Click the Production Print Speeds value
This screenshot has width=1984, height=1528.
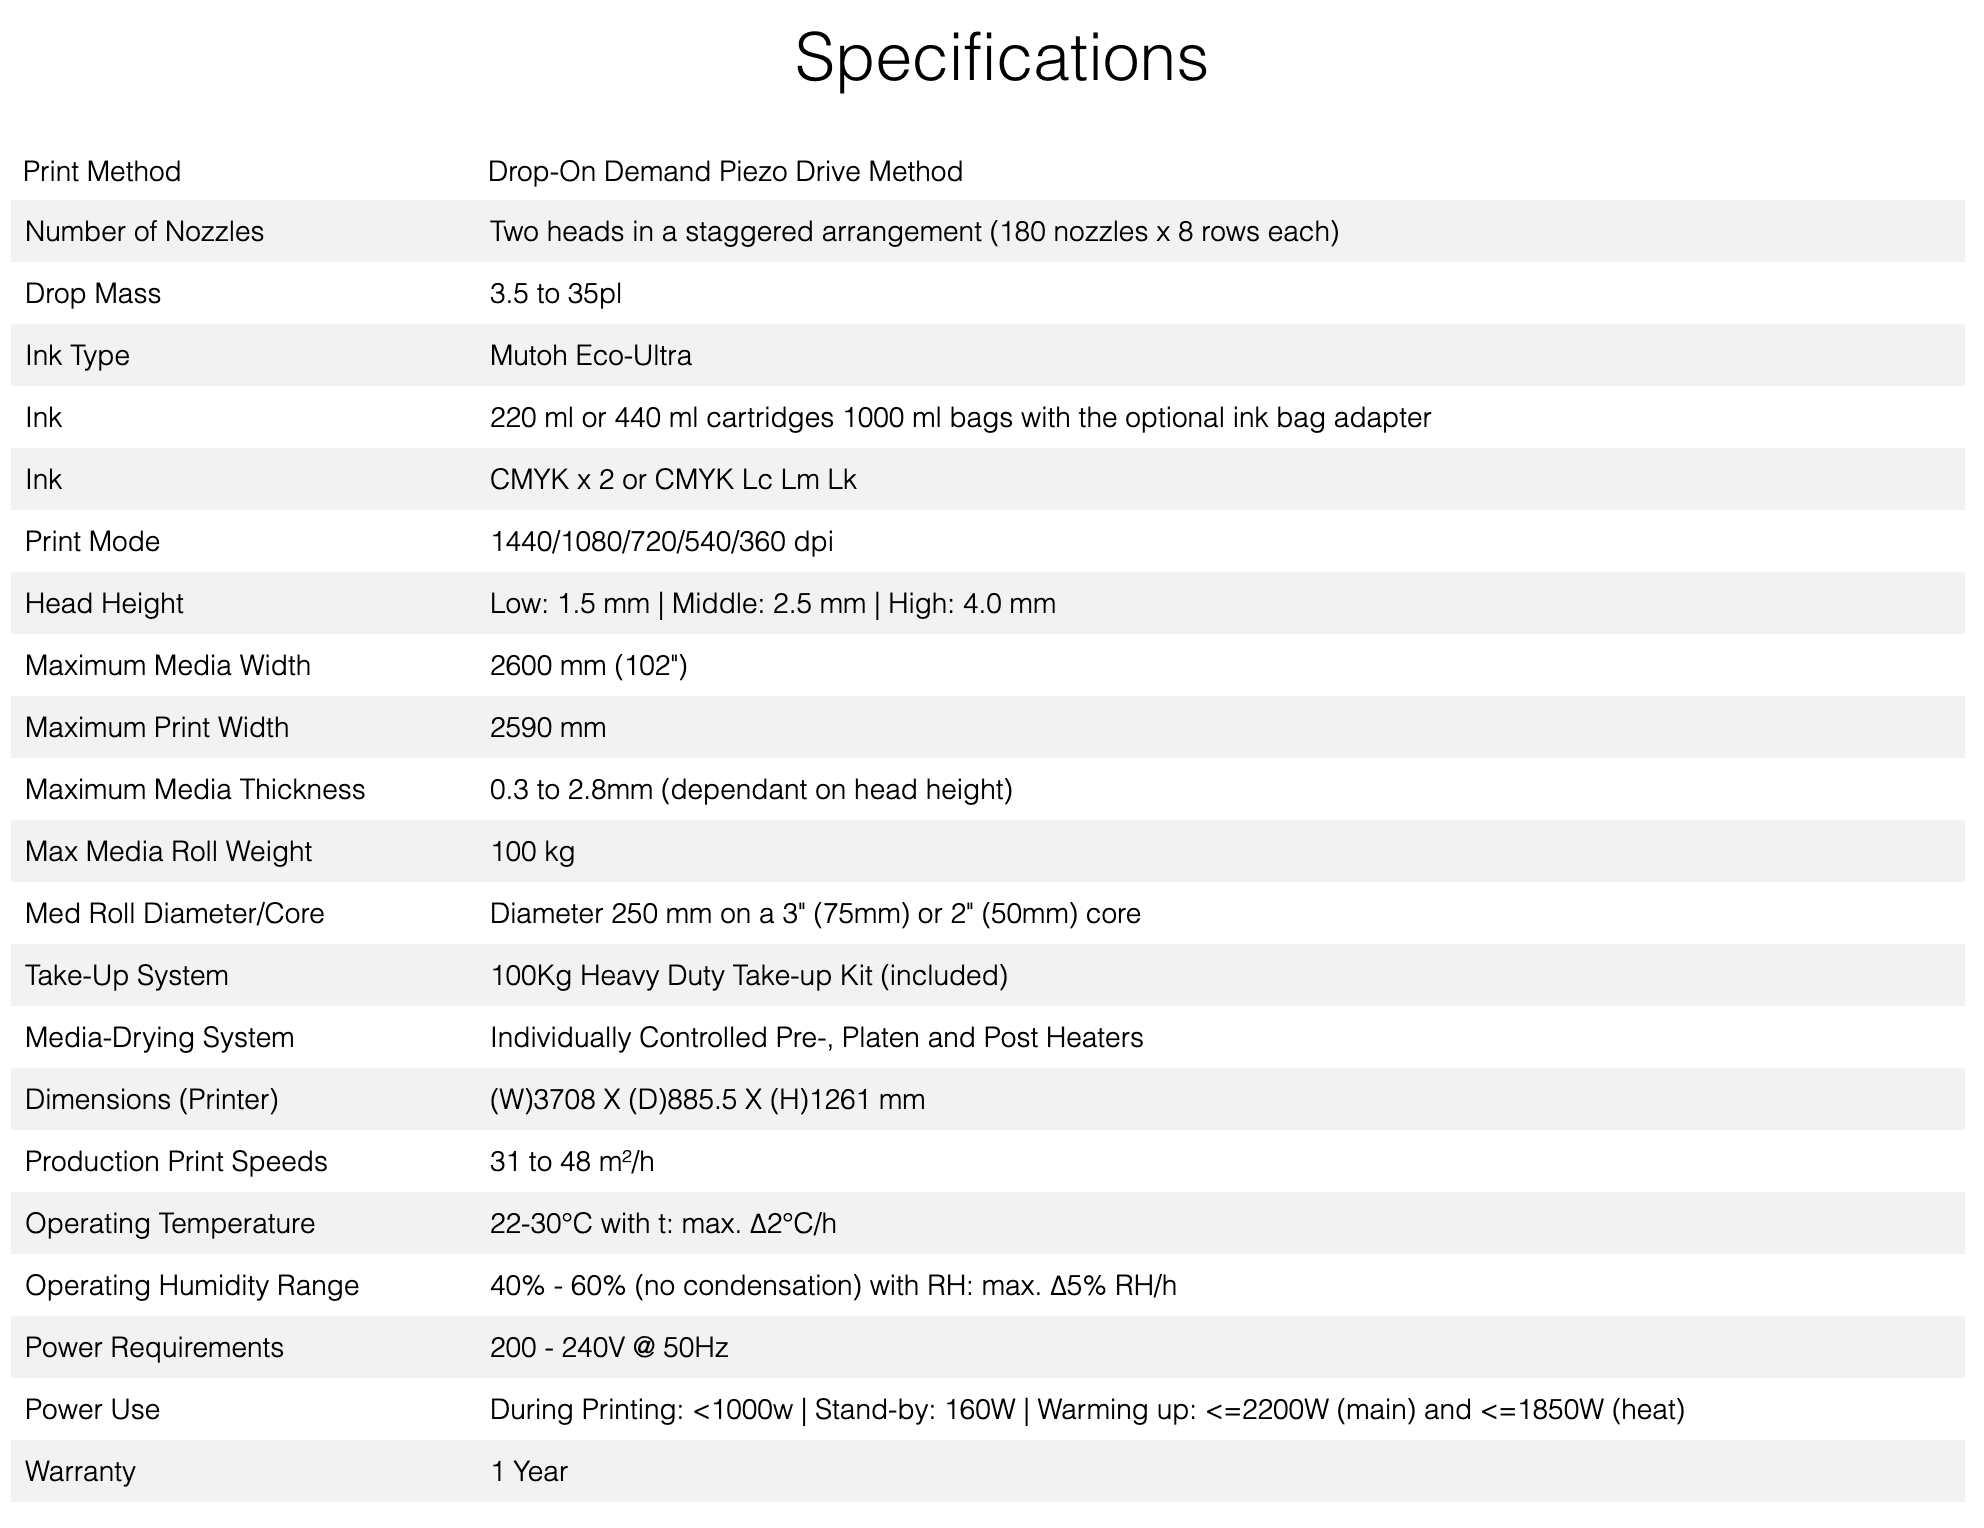pyautogui.click(x=572, y=1162)
